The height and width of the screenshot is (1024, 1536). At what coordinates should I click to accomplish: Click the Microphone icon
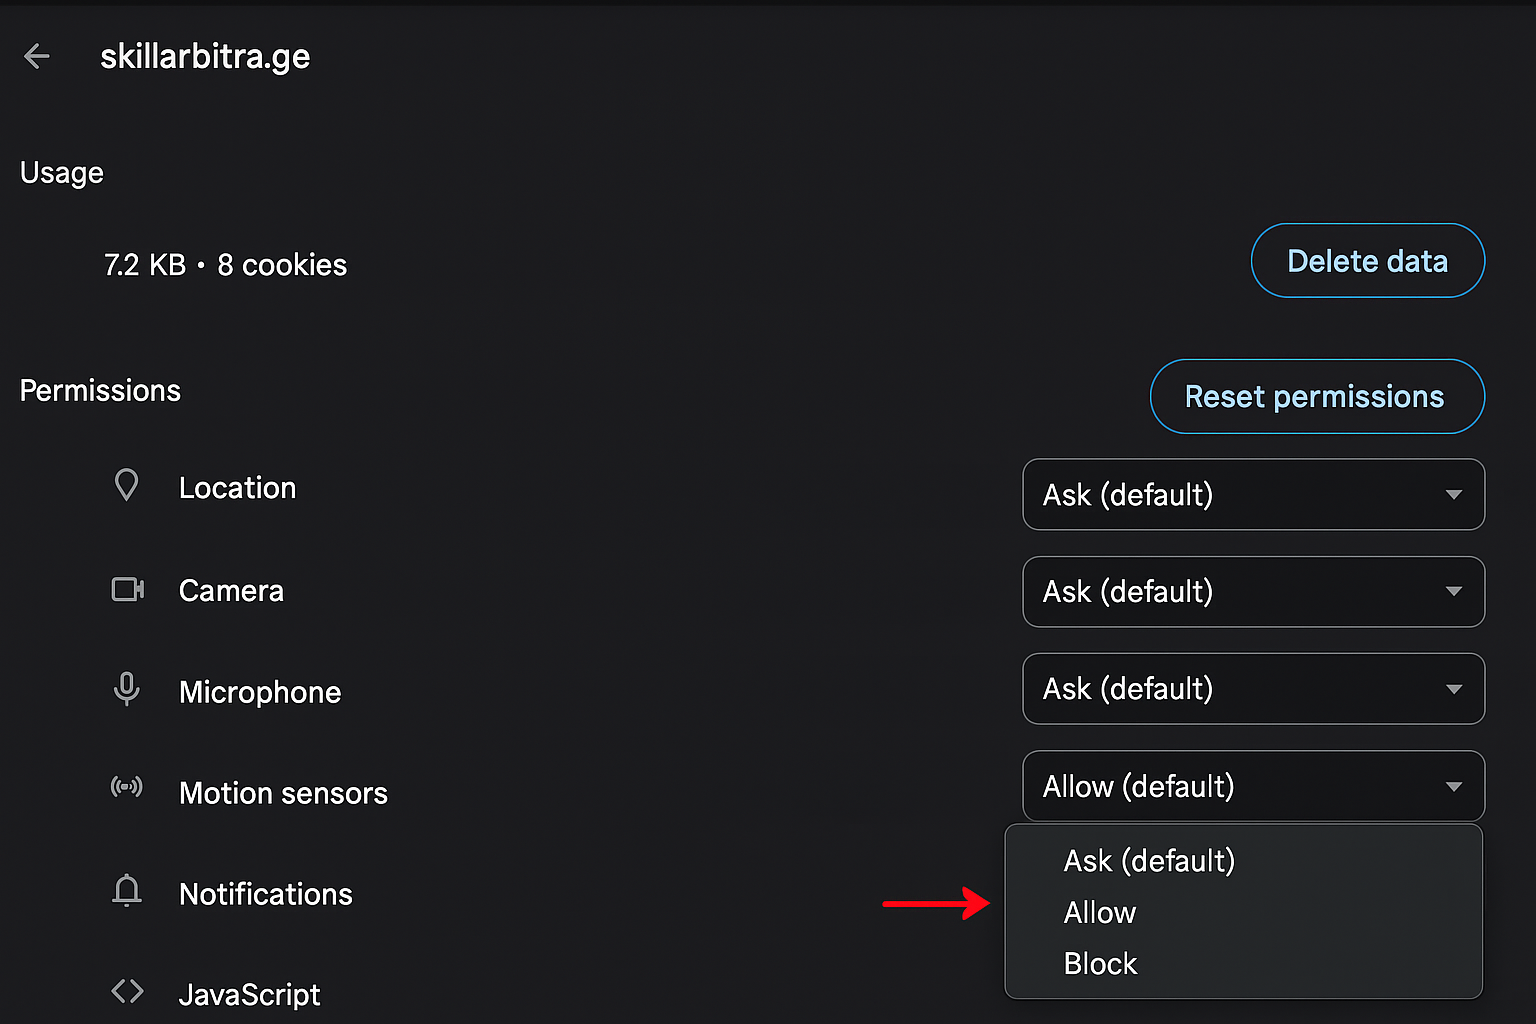(x=127, y=689)
